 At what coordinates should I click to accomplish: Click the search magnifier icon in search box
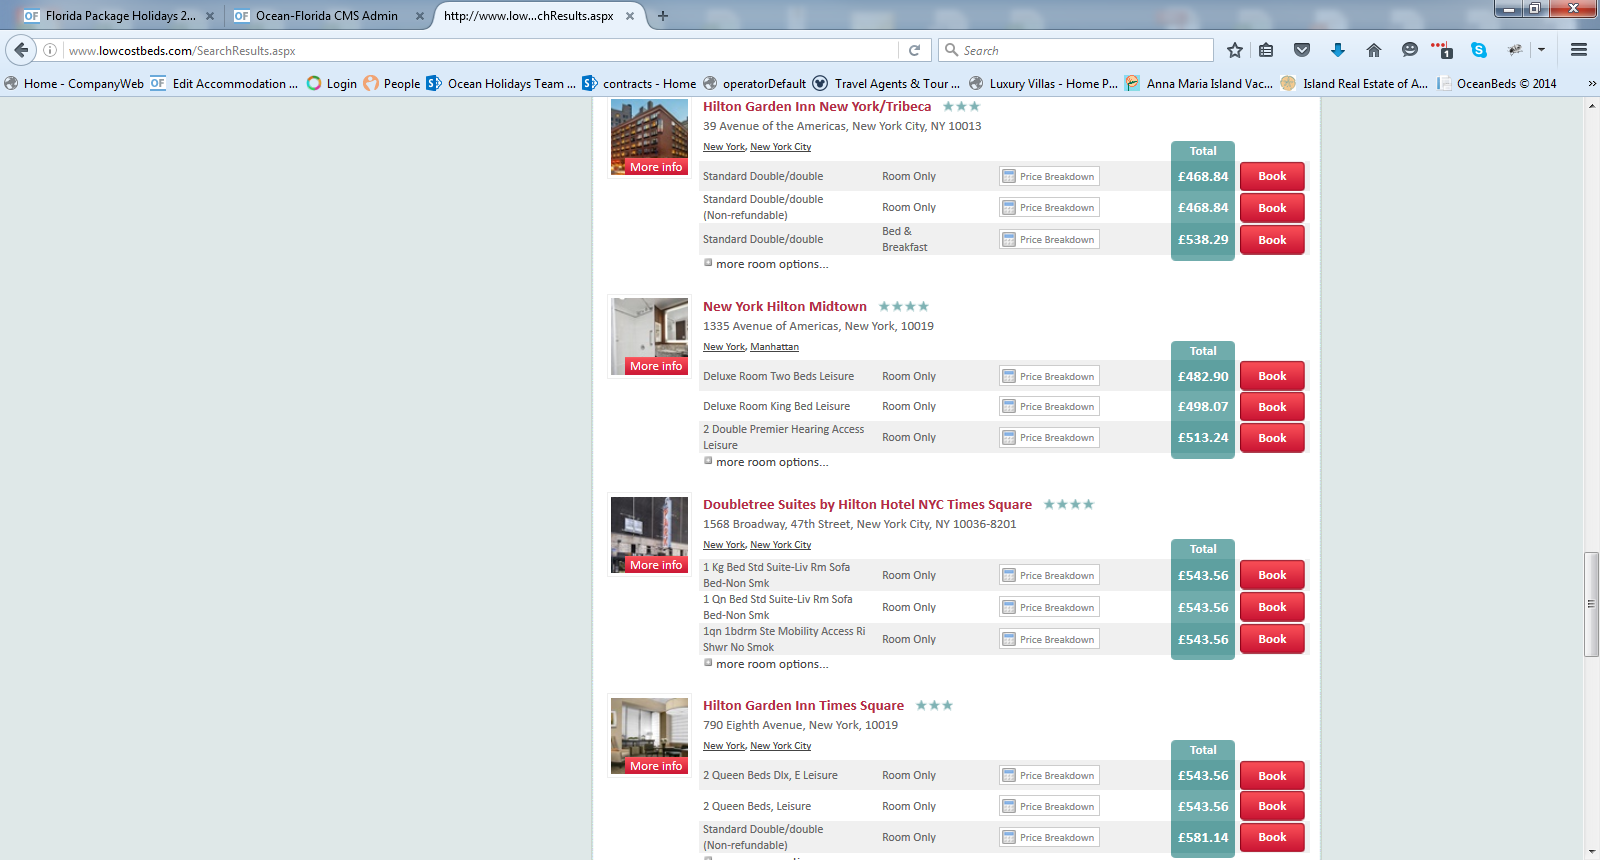point(951,50)
